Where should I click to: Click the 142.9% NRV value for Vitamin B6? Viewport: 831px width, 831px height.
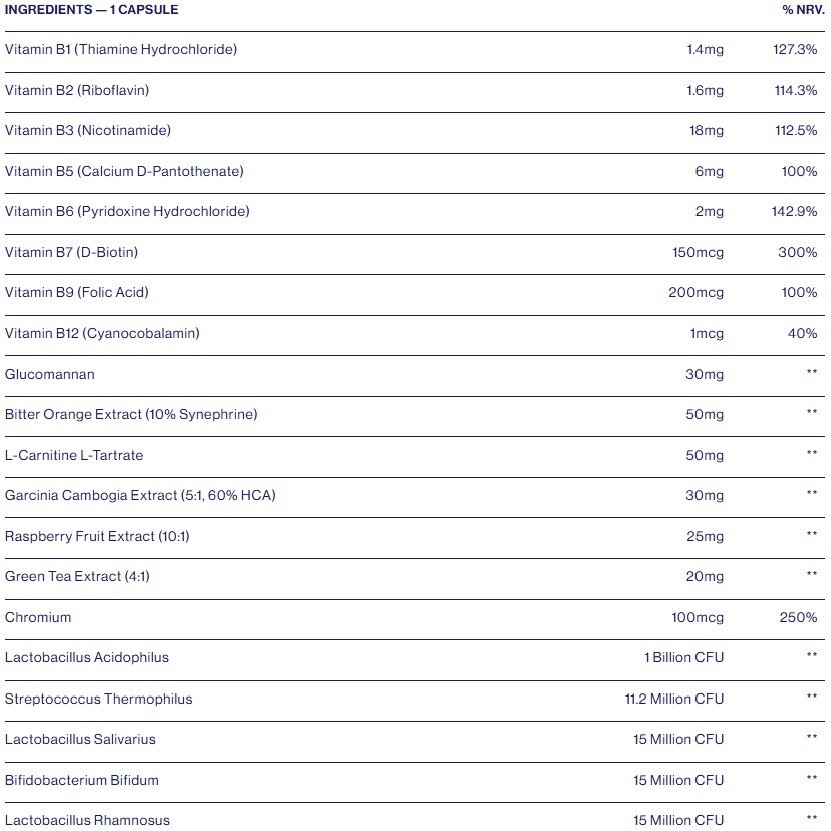[x=797, y=211]
